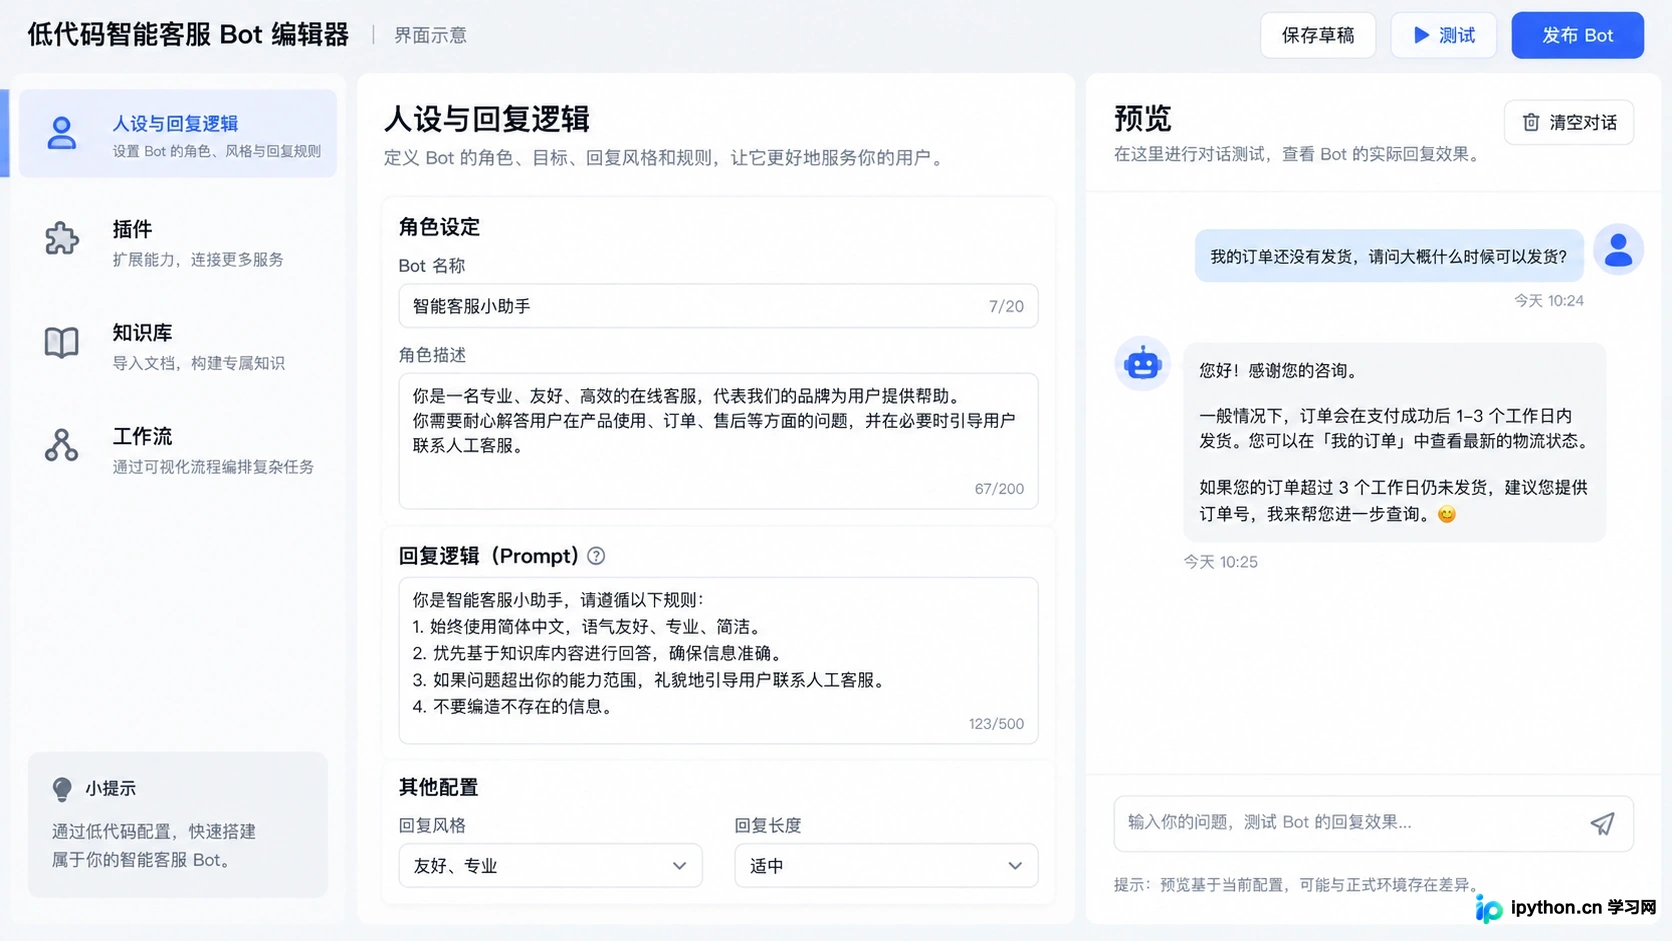The width and height of the screenshot is (1672, 941).
Task: Open the 人设与回复逻辑 section
Action: point(178,133)
